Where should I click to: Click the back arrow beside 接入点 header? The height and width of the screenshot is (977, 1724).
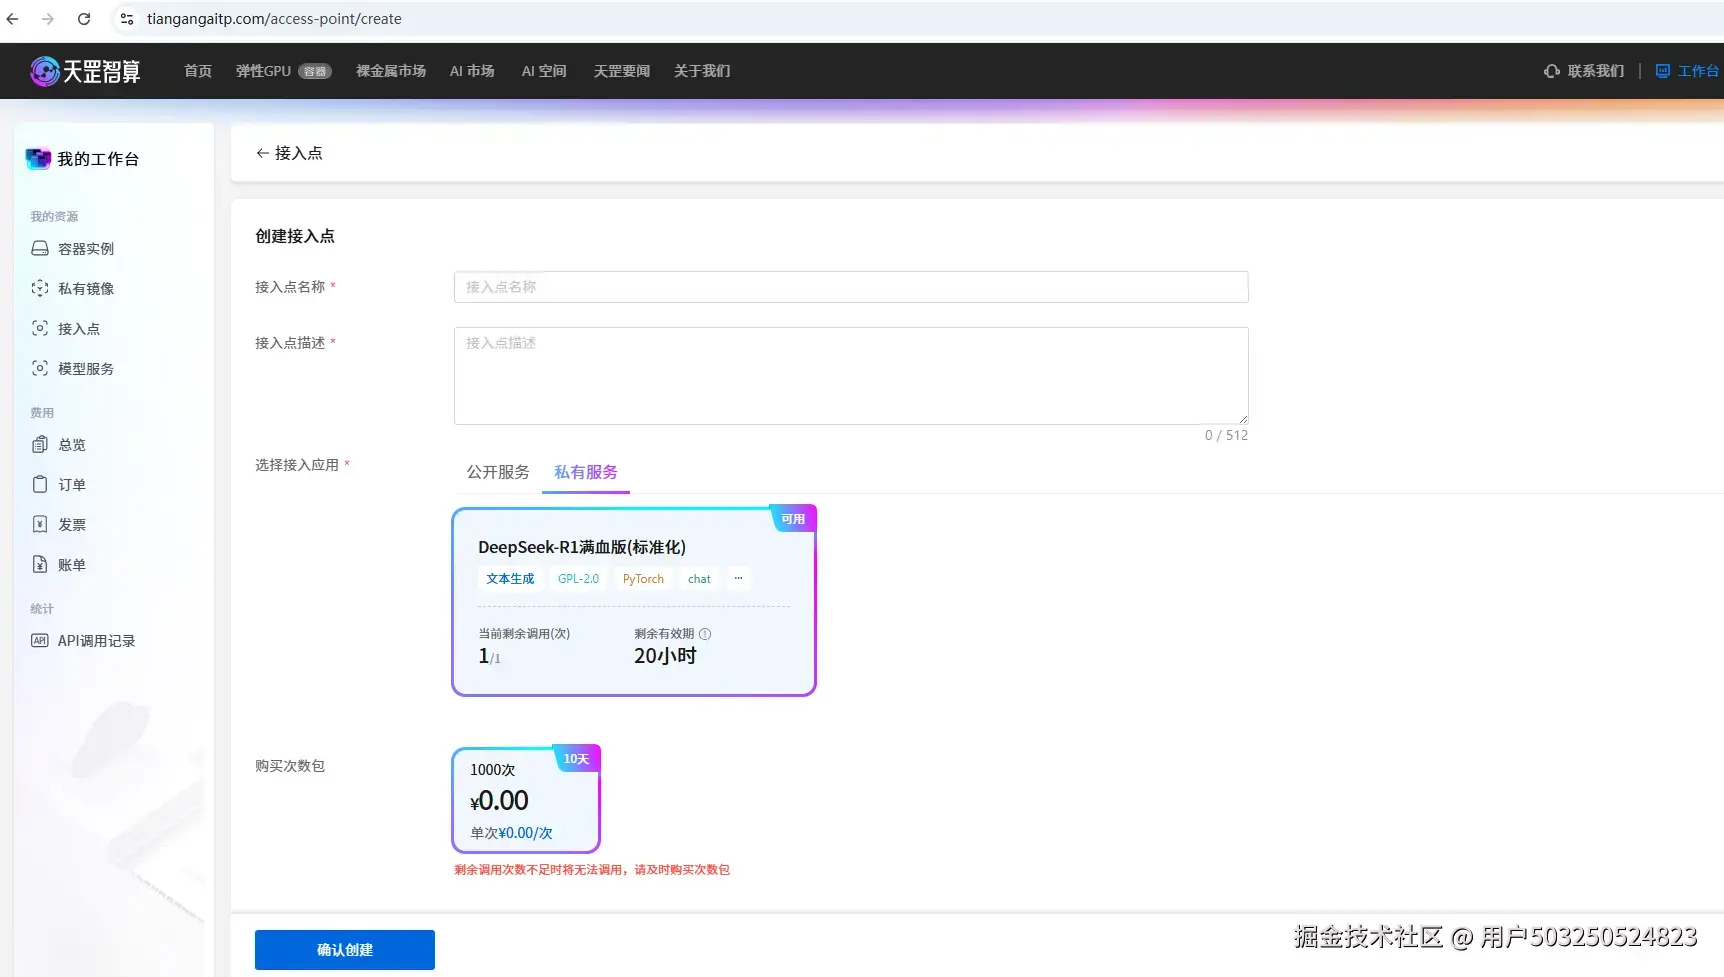coord(262,153)
